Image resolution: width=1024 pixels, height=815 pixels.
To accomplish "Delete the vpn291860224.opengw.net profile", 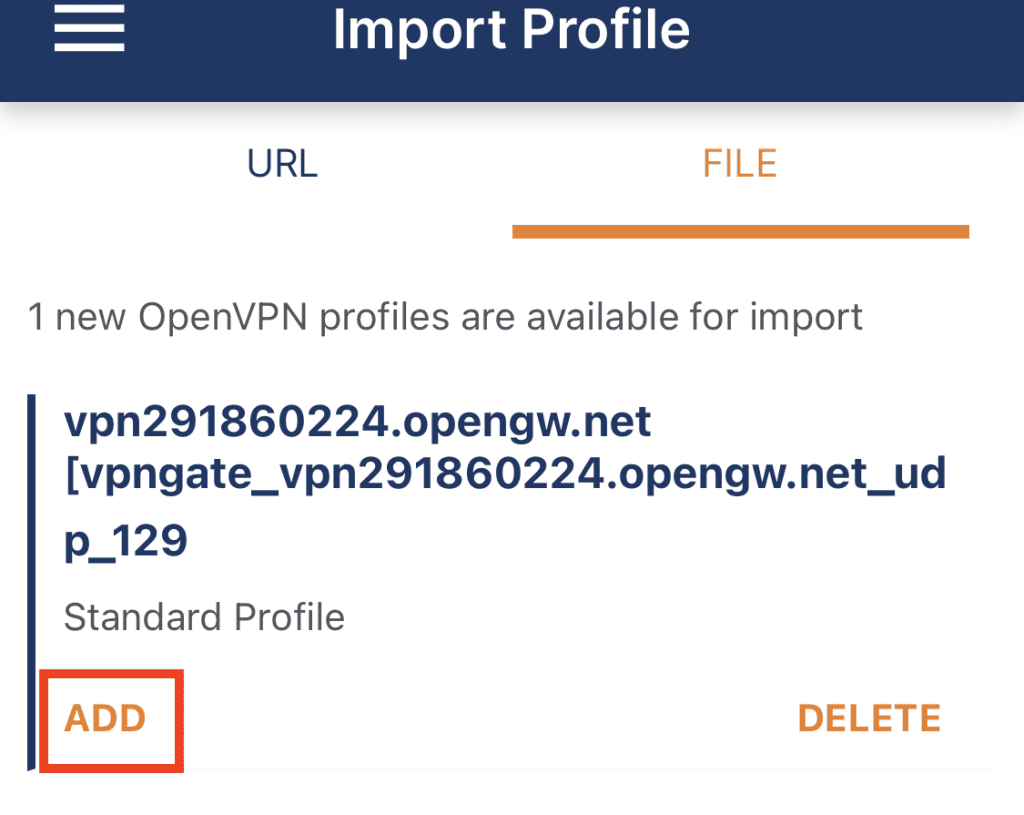I will (869, 718).
